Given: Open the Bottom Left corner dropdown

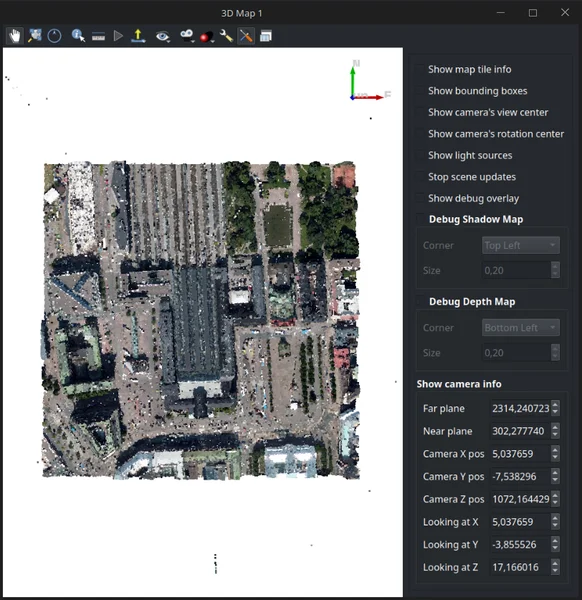Looking at the screenshot, I should click(x=521, y=328).
